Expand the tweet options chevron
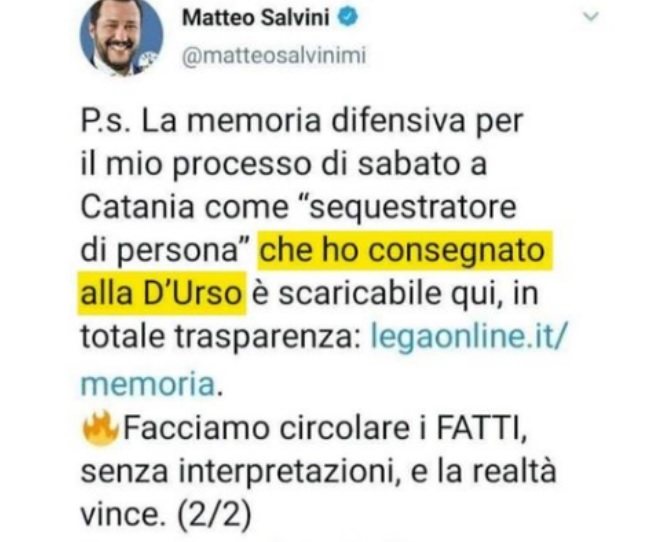Screen dimensions: 657x542 [x=591, y=17]
